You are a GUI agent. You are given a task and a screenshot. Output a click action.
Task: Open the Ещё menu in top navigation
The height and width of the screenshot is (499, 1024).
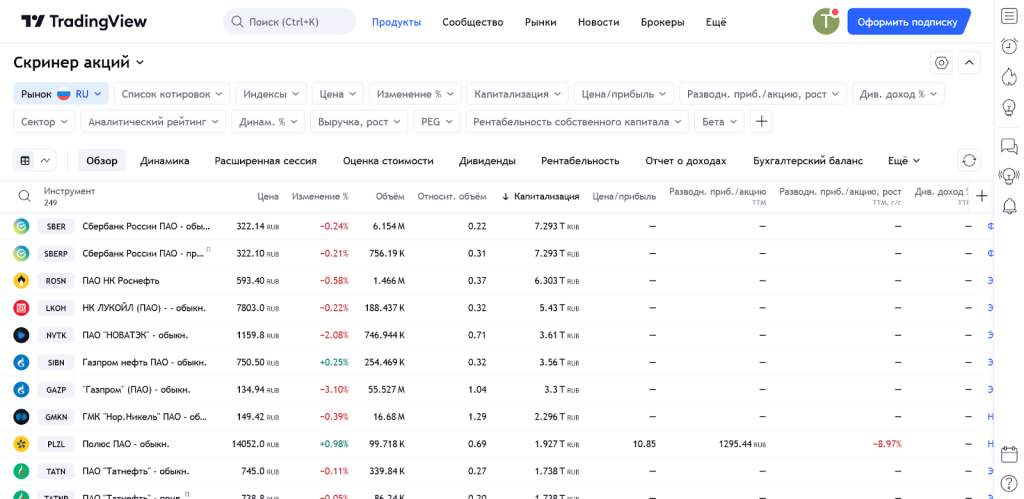point(716,22)
